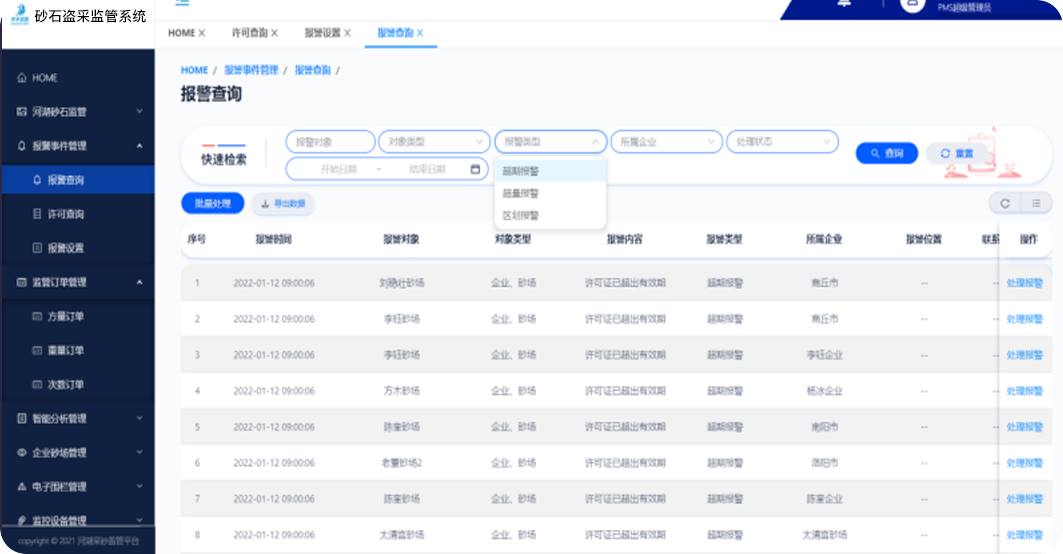Open the 对象类型 dropdown
The width and height of the screenshot is (1063, 554).
(434, 142)
